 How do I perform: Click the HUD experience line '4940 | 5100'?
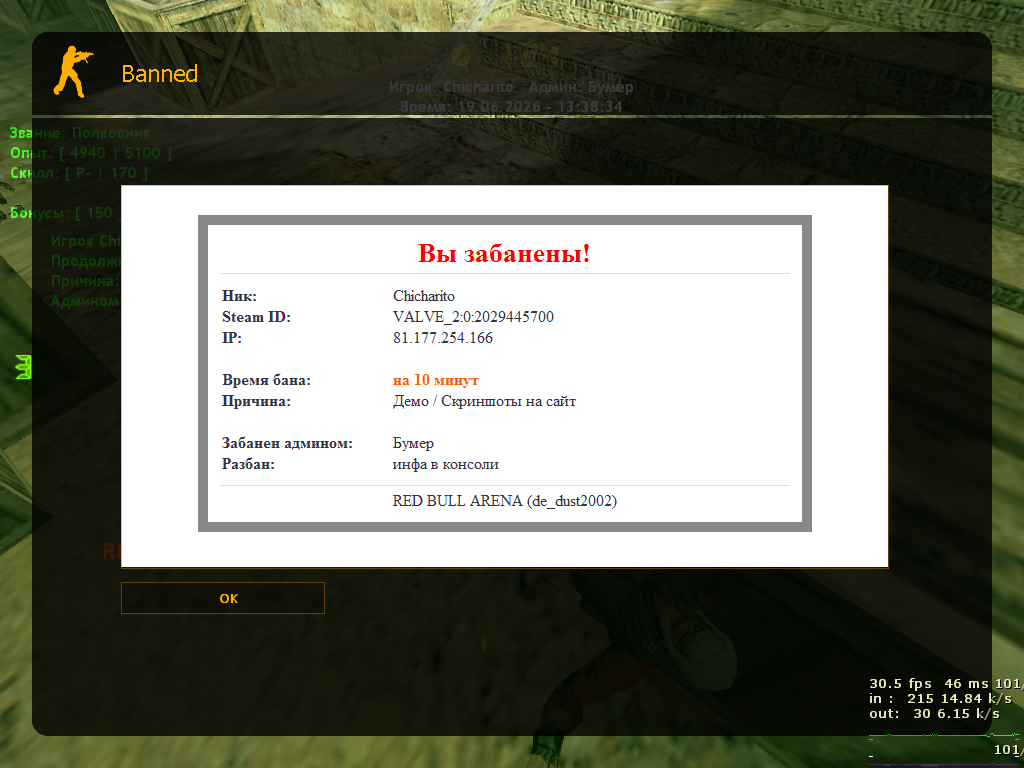tap(91, 153)
